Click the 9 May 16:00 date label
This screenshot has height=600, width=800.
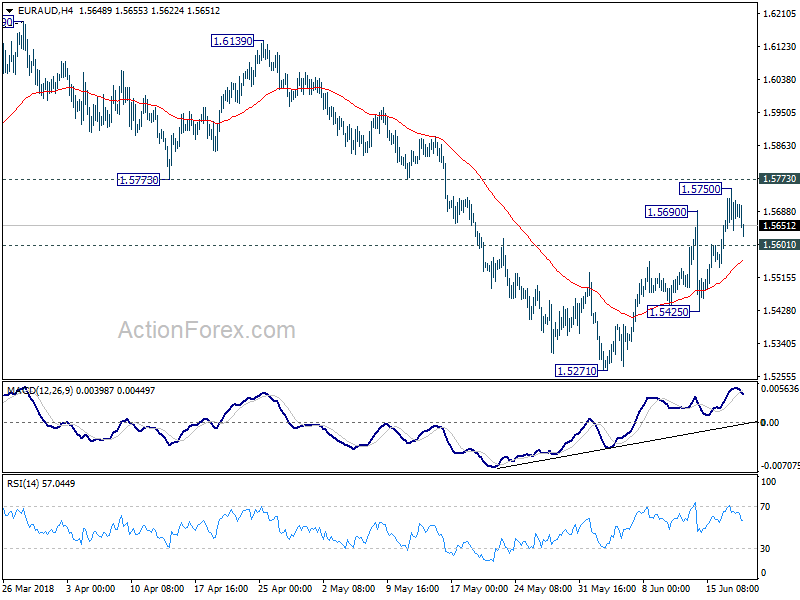pyautogui.click(x=413, y=588)
